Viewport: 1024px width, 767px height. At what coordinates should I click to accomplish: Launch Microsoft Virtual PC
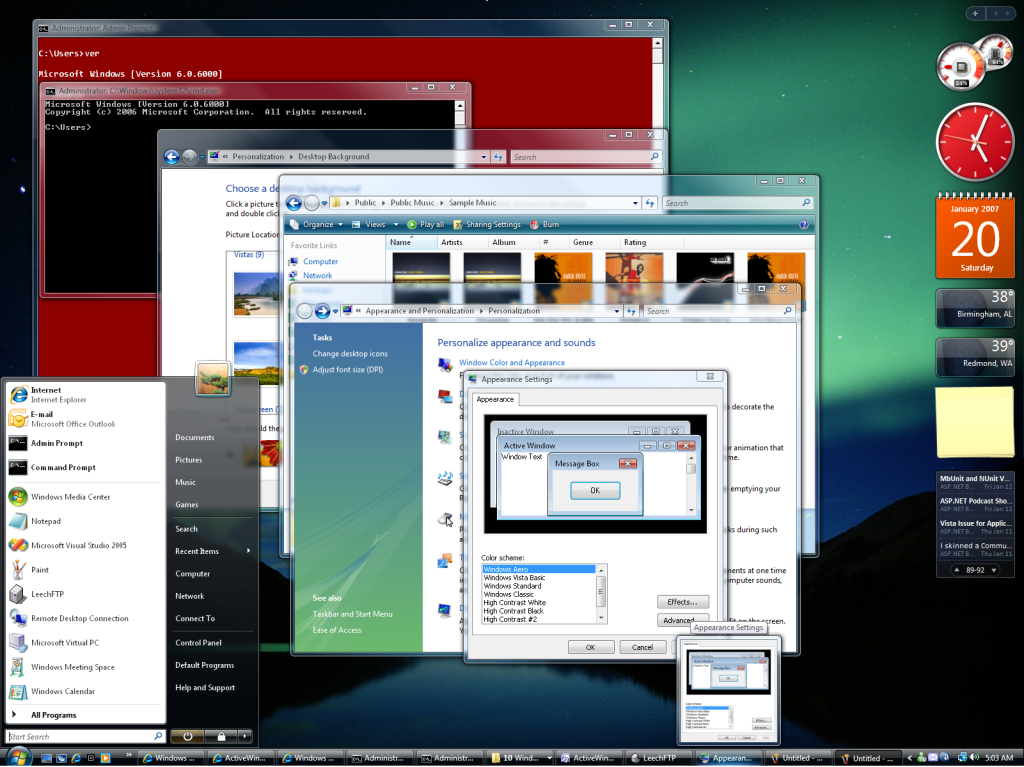pos(85,643)
